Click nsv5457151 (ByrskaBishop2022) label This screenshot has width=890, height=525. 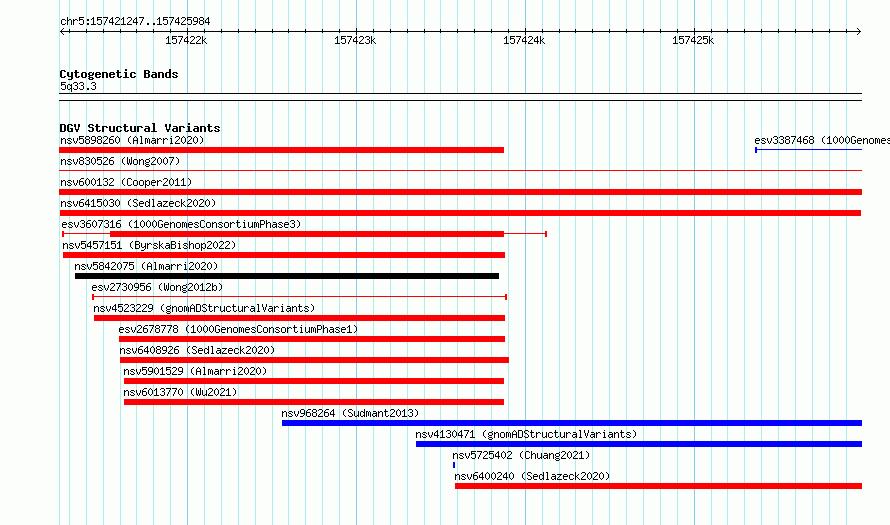coord(149,245)
